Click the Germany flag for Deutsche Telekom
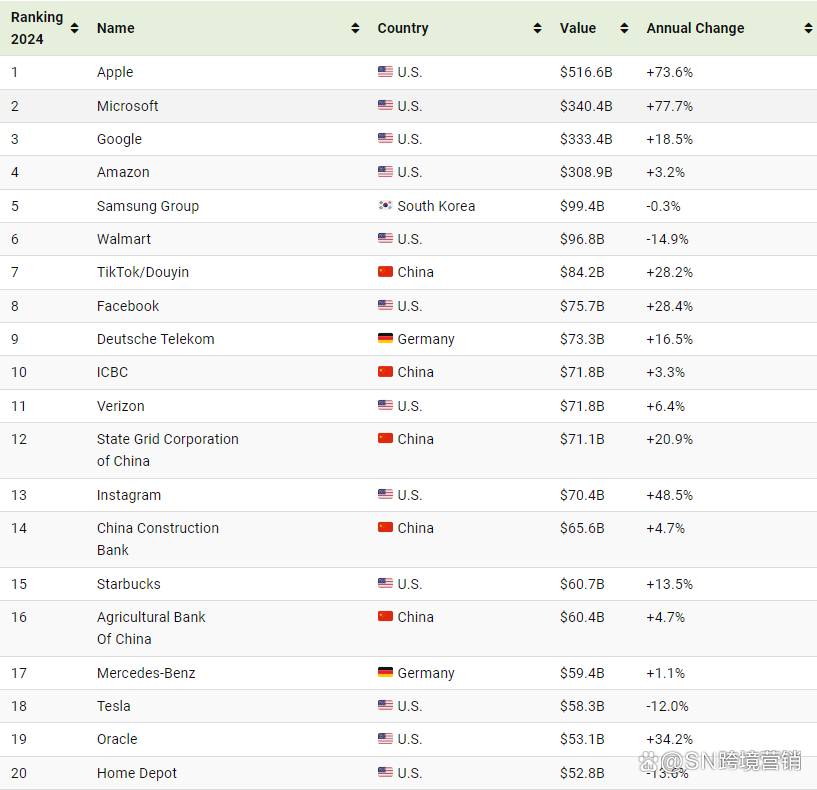The image size is (817, 790). point(386,338)
